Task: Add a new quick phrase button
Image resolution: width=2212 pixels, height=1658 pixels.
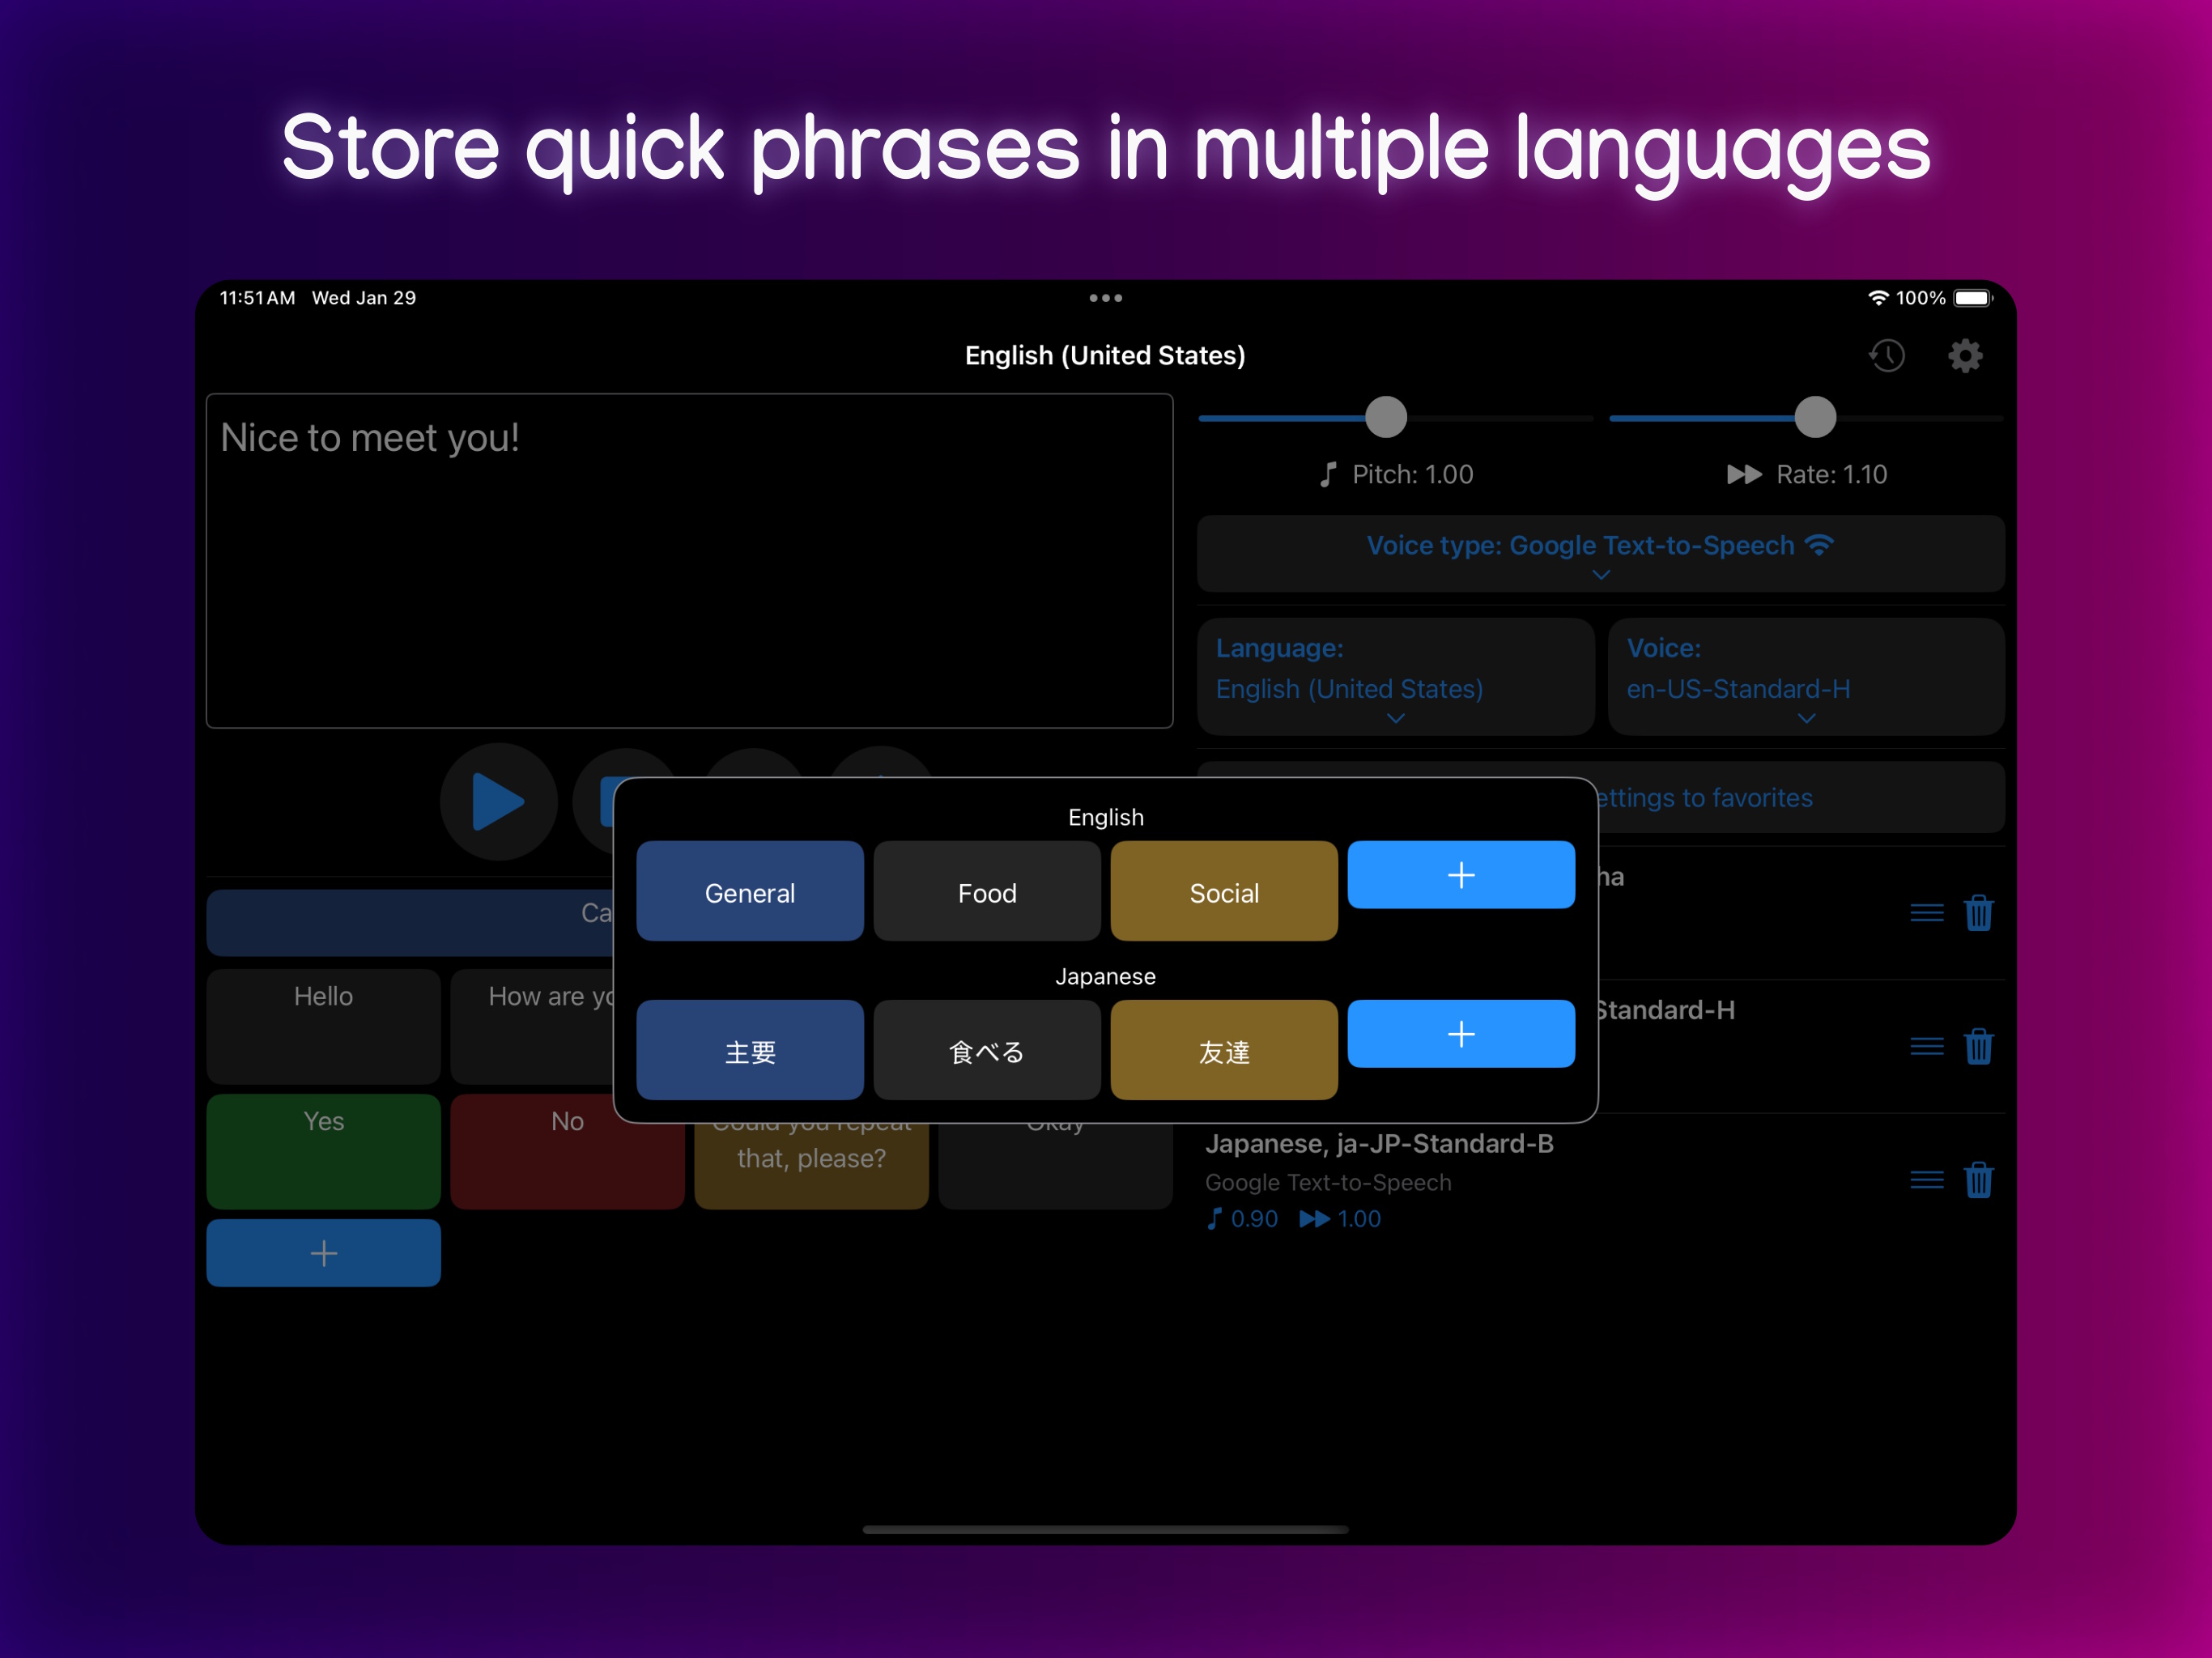Action: tap(323, 1253)
